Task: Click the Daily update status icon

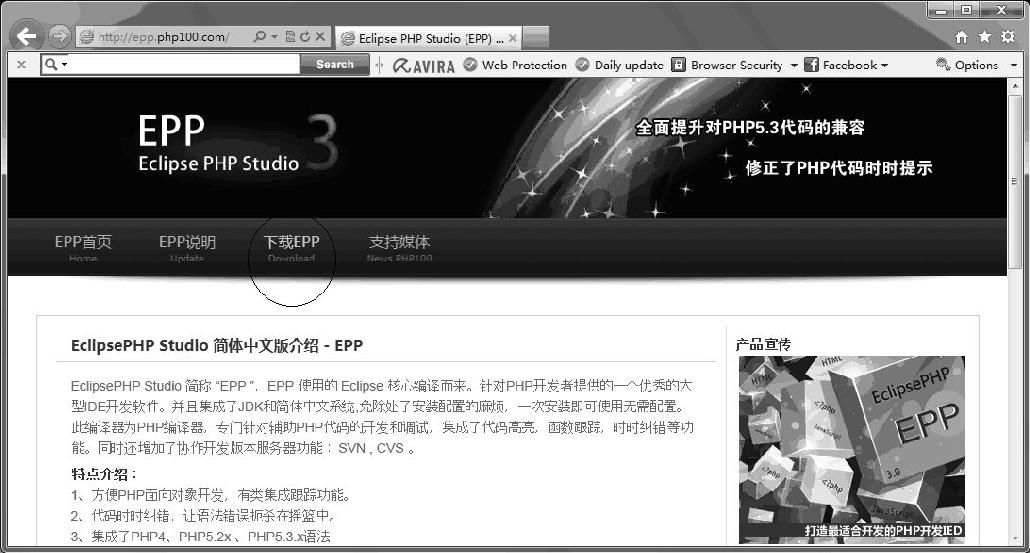Action: coord(582,64)
